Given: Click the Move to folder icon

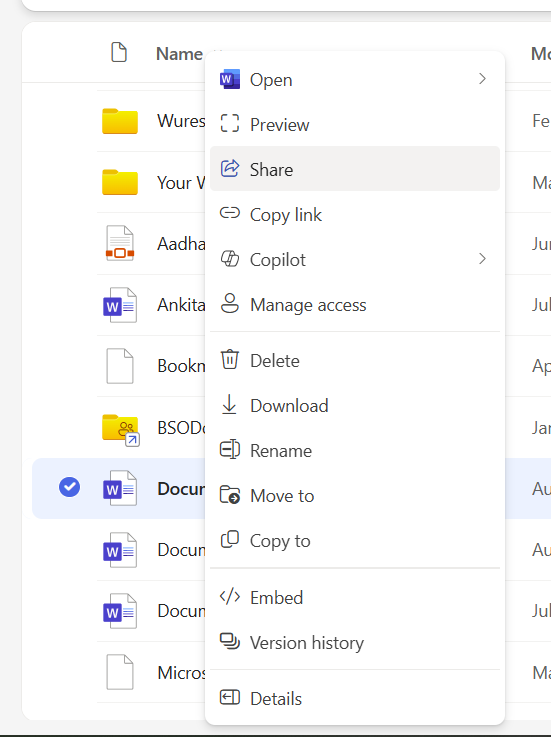Looking at the screenshot, I should pos(230,495).
